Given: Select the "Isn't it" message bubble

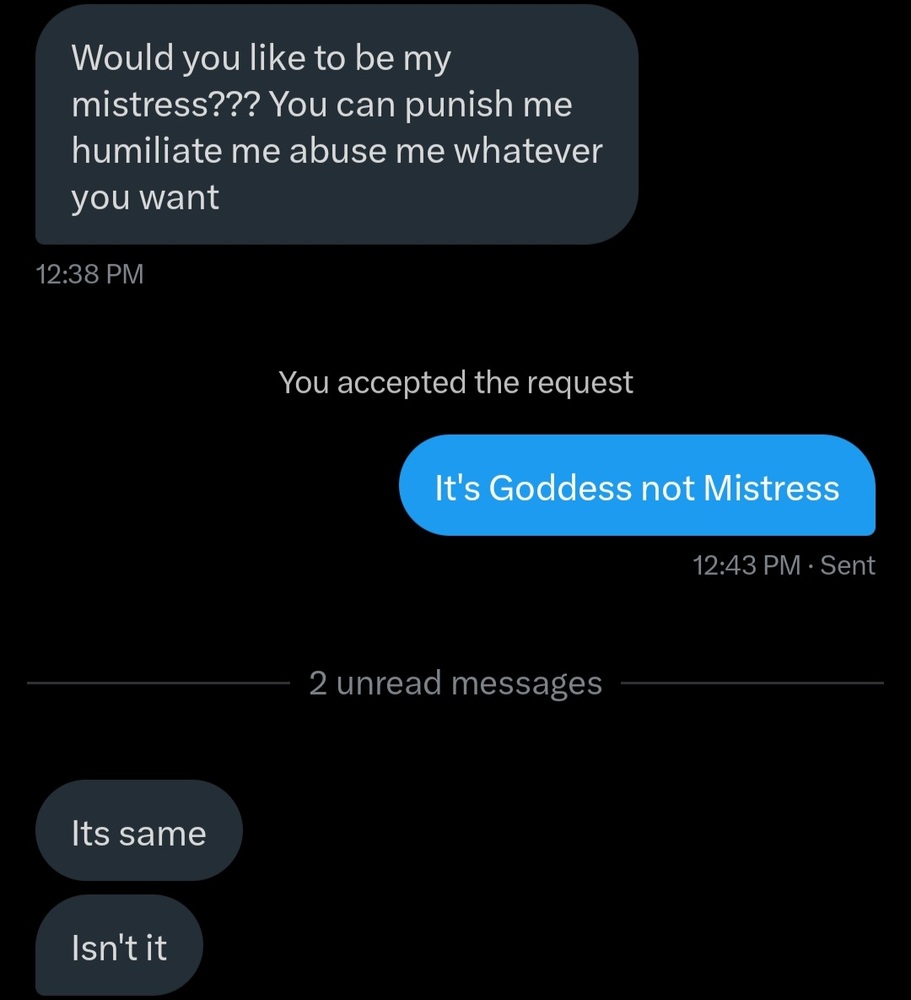Looking at the screenshot, I should (119, 946).
